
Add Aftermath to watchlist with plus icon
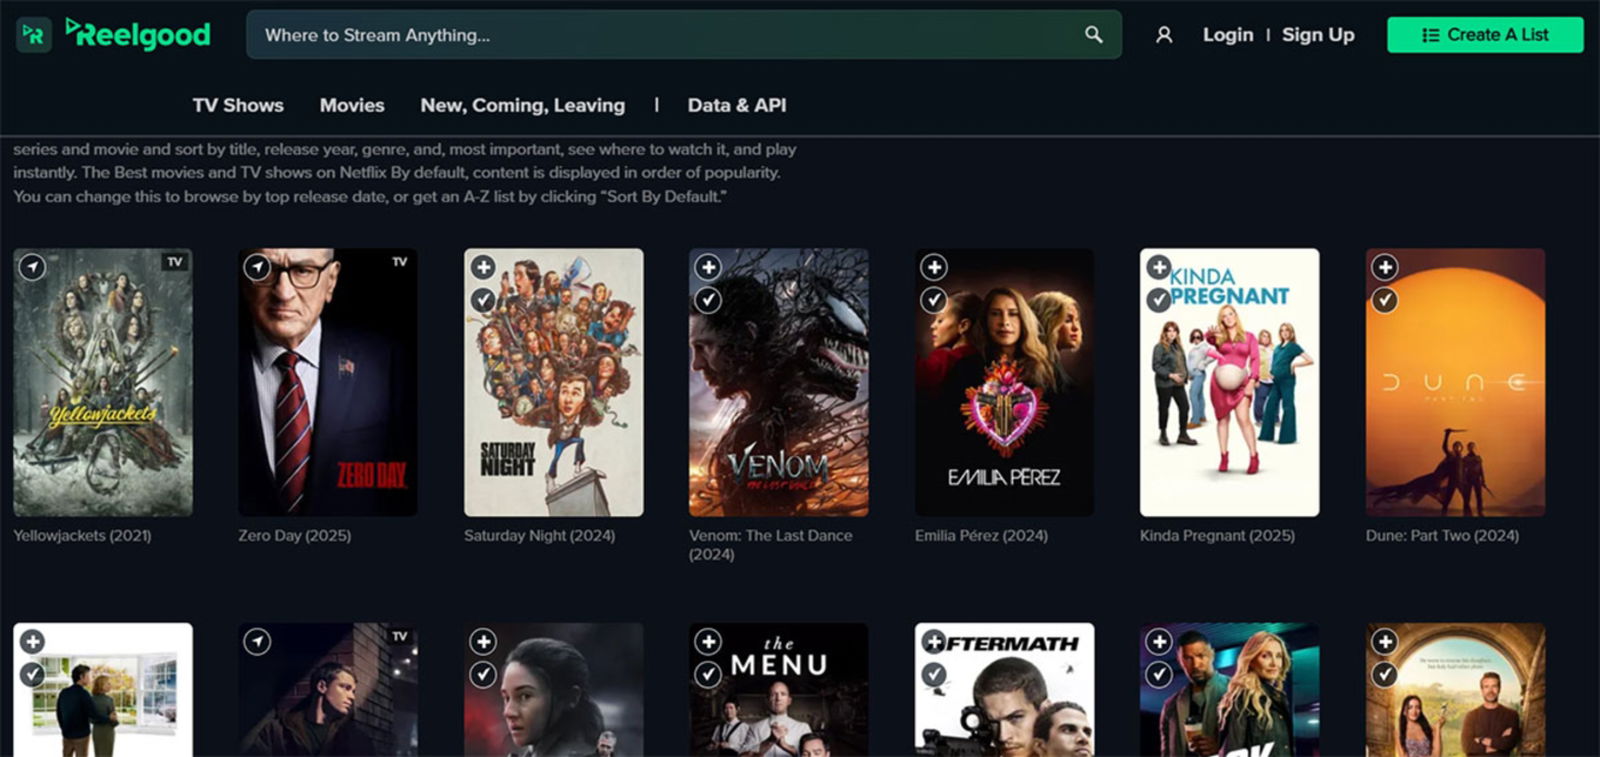click(x=934, y=641)
